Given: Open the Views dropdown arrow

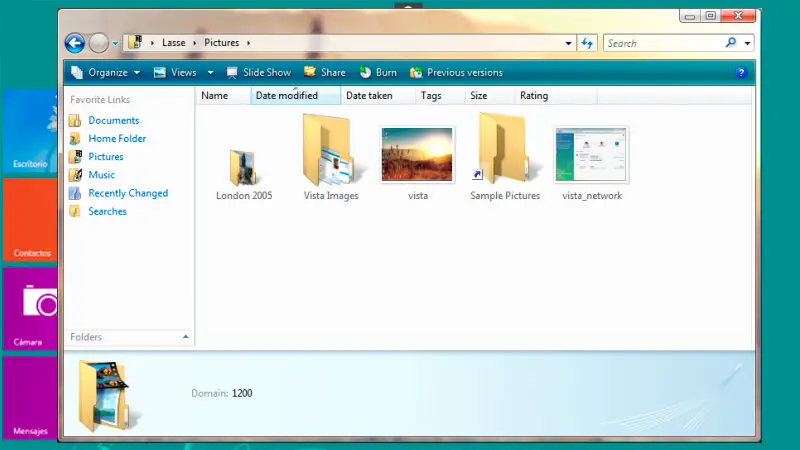Looking at the screenshot, I should click(x=210, y=72).
